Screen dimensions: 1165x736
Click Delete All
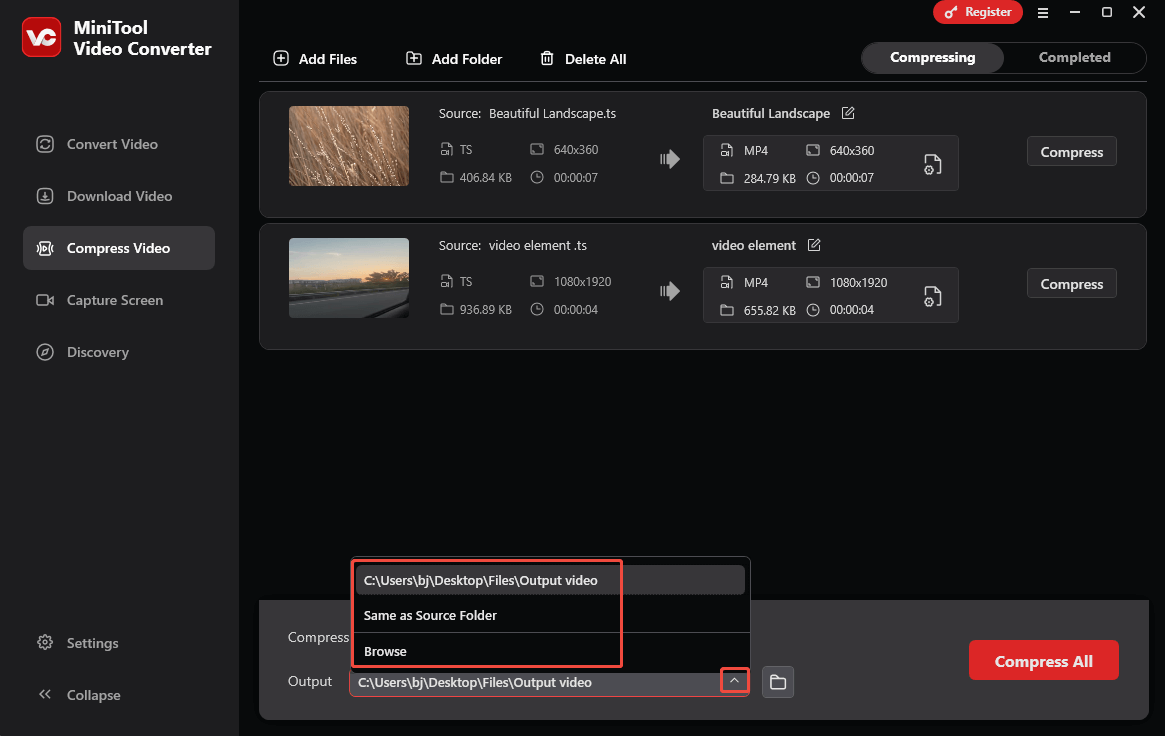[583, 59]
